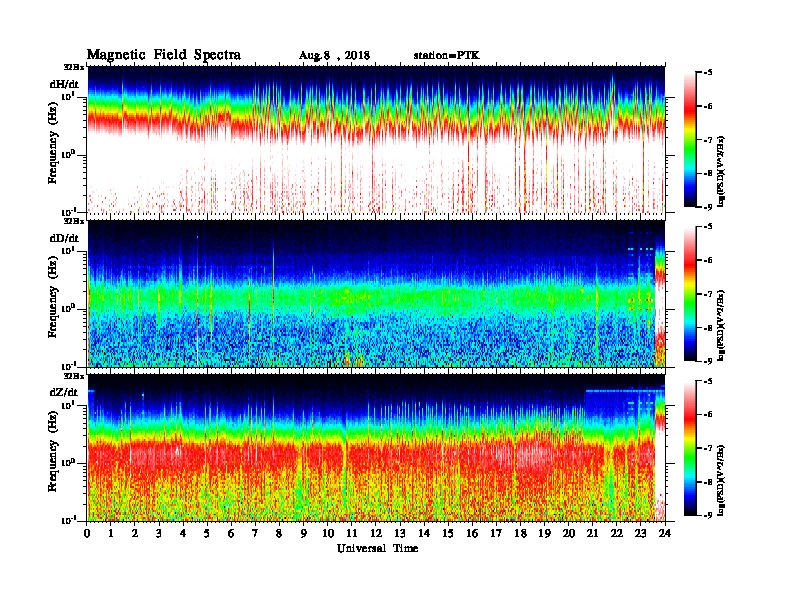Click the 32Hz label atop dH/dt panel
The width and height of the screenshot is (792, 612).
pyautogui.click(x=74, y=67)
